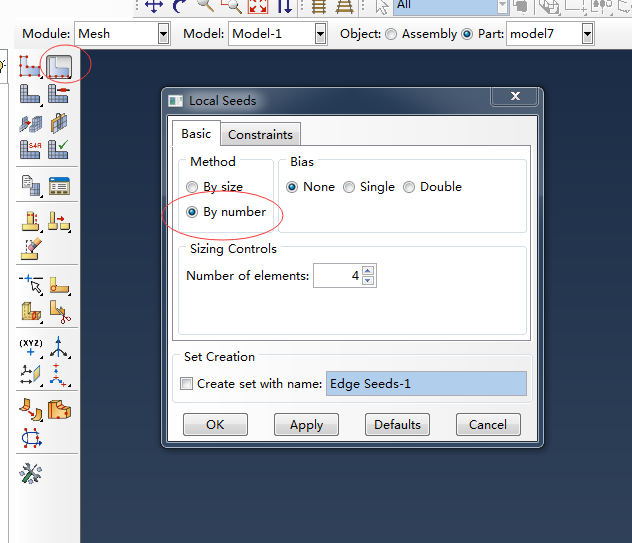Open the wrench tools icon

[x=31, y=473]
